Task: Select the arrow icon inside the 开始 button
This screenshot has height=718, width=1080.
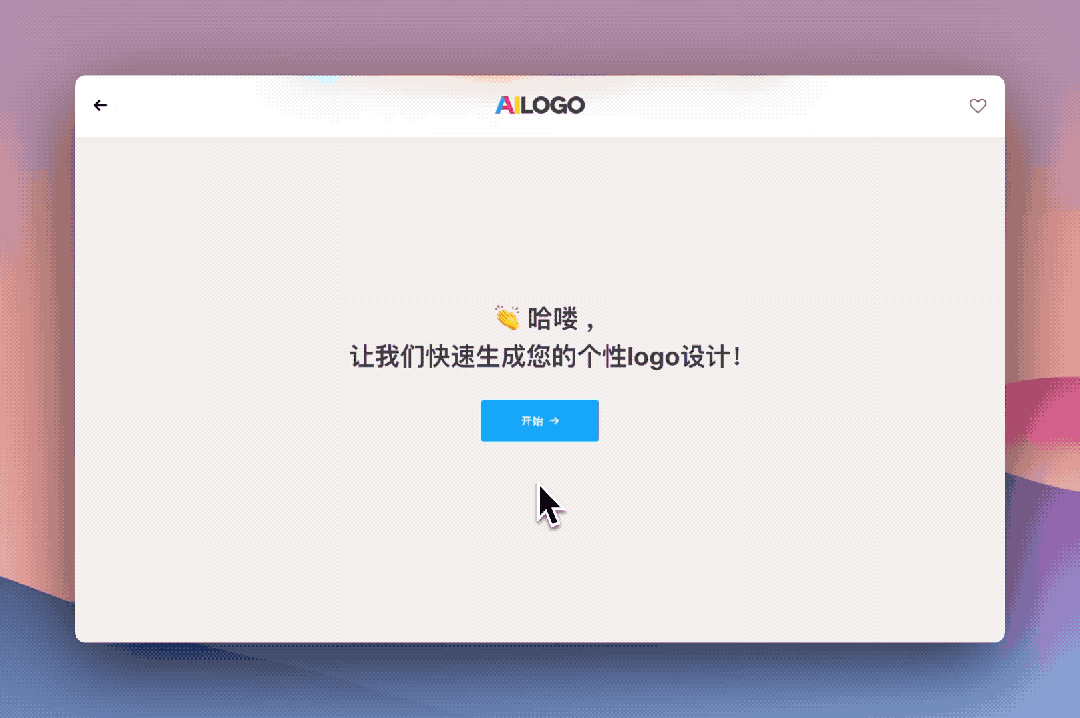Action: click(x=555, y=421)
